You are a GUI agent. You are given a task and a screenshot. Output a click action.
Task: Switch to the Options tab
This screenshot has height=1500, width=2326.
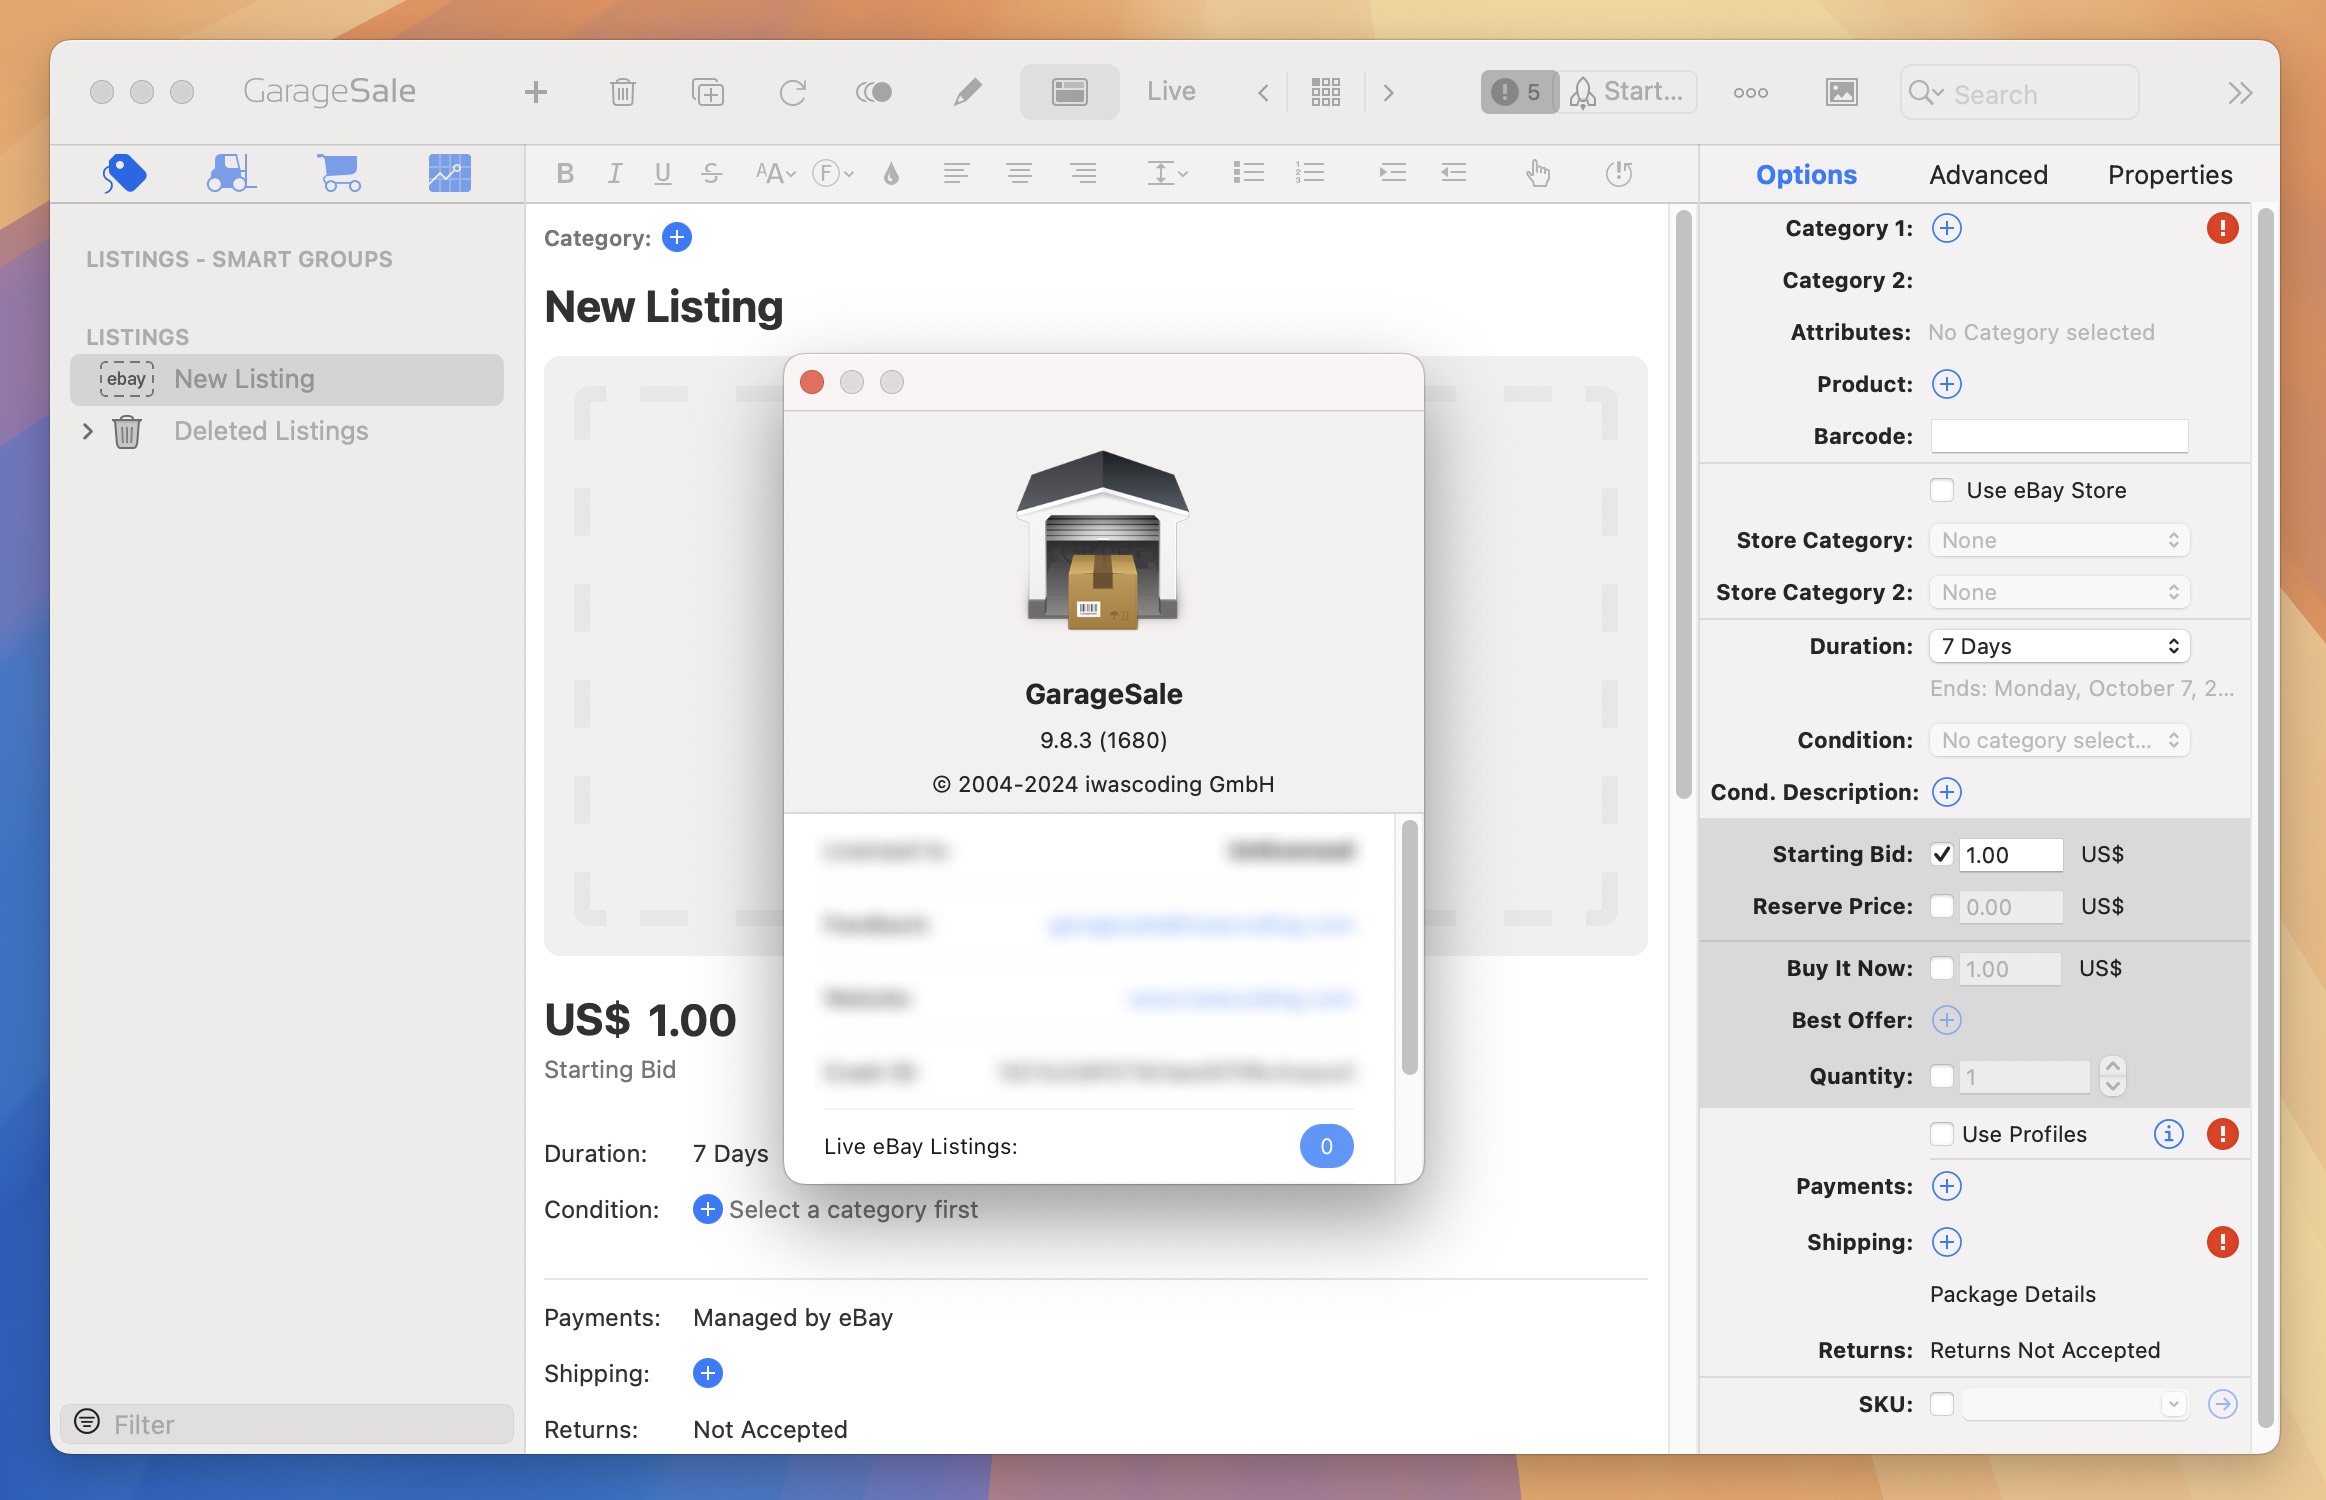tap(1806, 175)
